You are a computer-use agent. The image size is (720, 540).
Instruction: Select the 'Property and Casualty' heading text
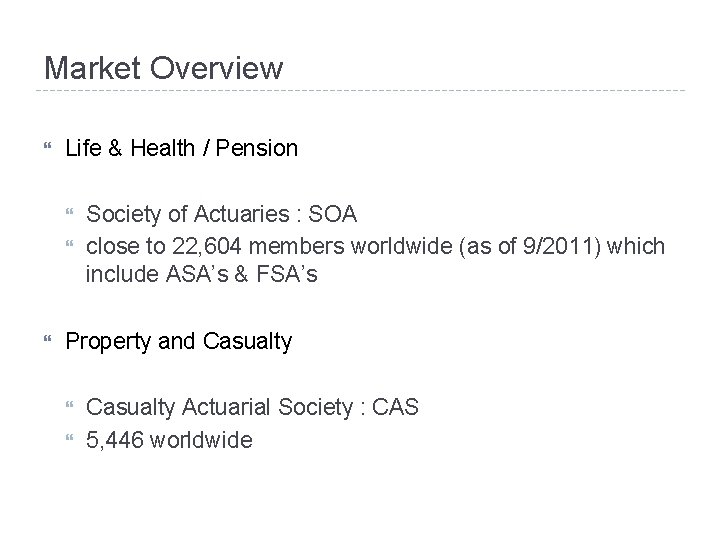click(x=178, y=342)
